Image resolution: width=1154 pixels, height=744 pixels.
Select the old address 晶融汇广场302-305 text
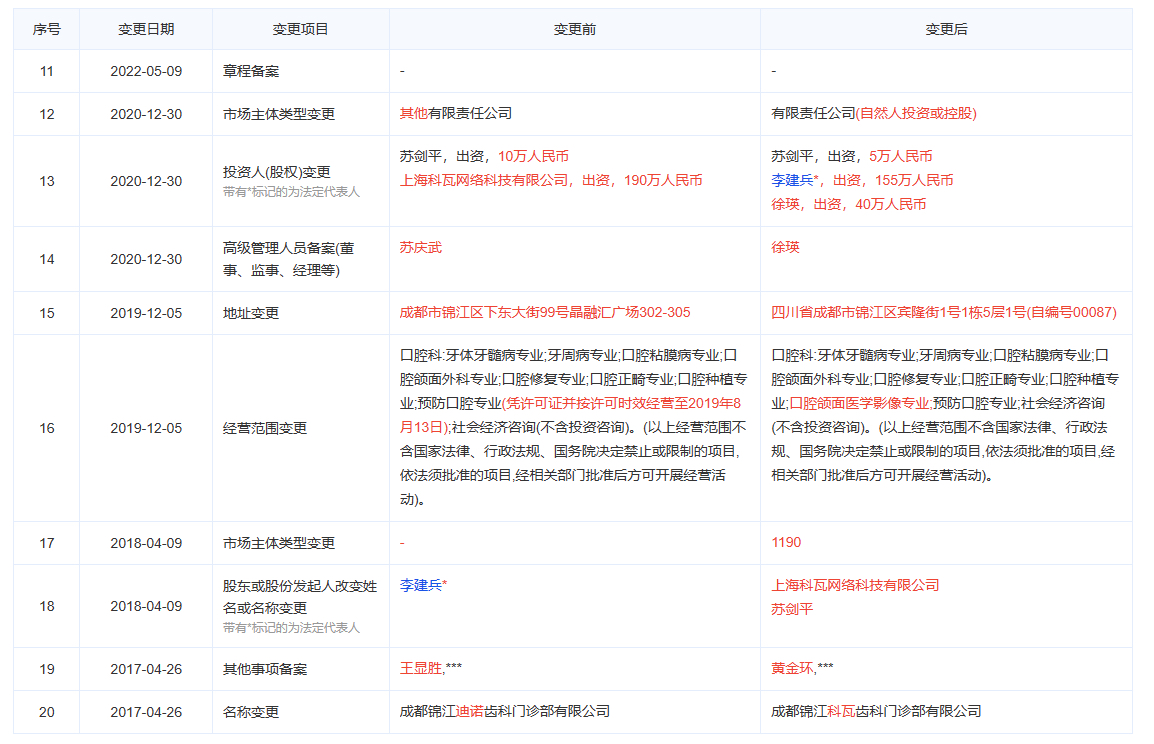coord(544,313)
